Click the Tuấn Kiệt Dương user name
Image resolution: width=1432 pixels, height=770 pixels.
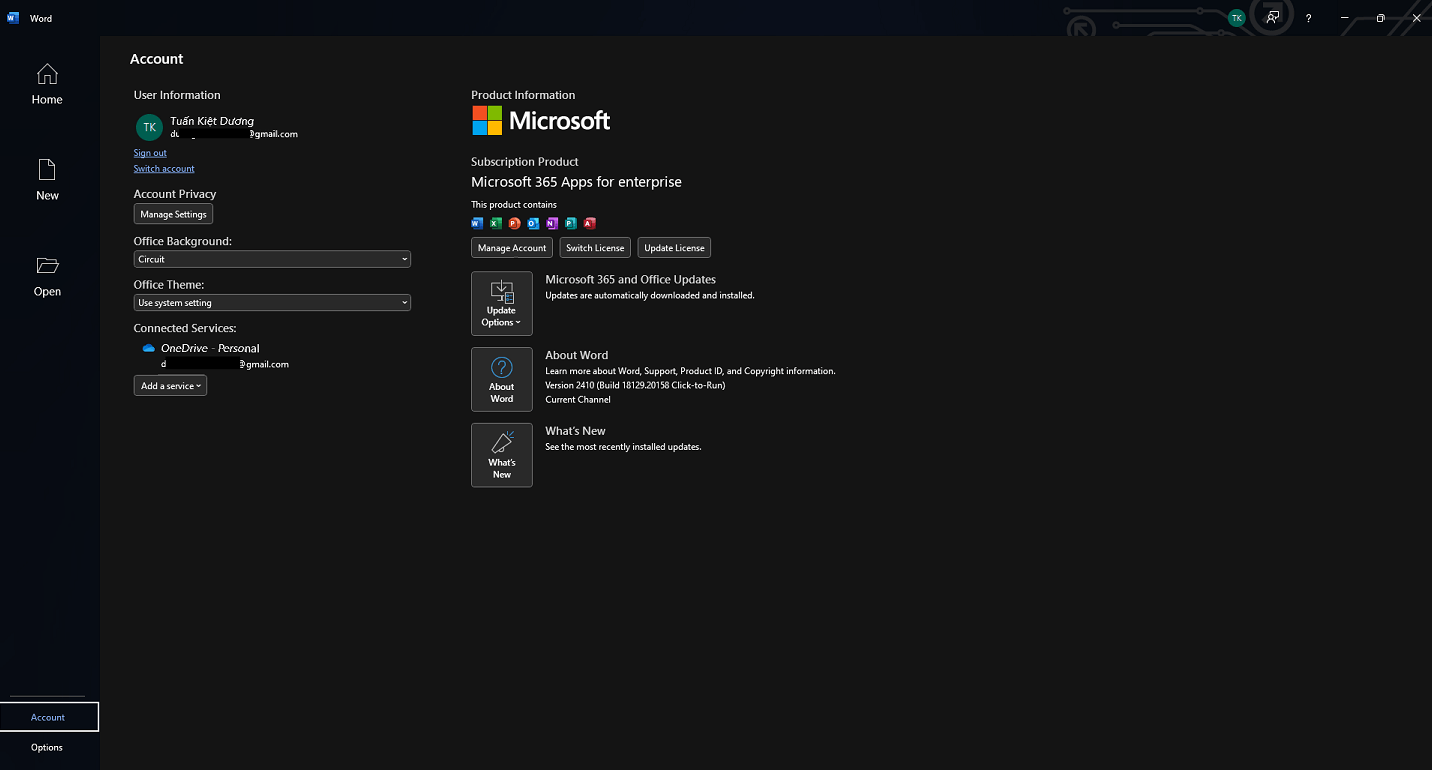coord(212,121)
